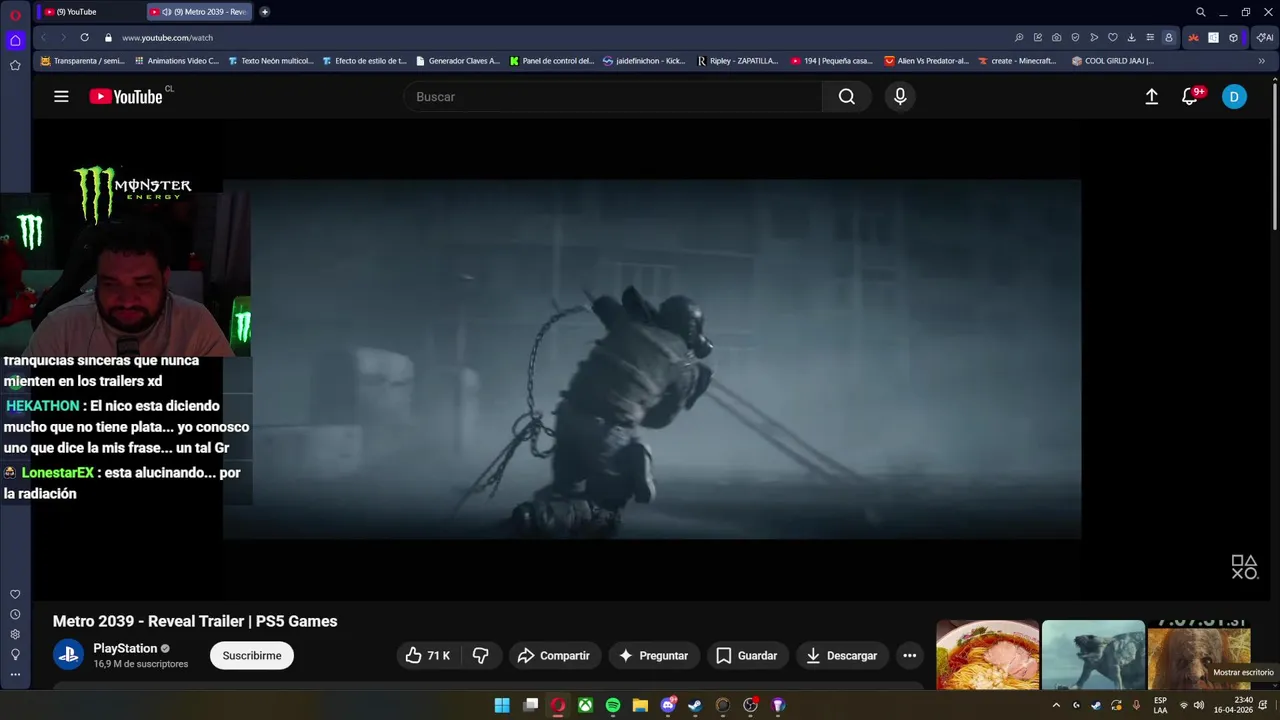The height and width of the screenshot is (720, 1280).
Task: Open the send/flow arrow icon
Action: coord(1094,37)
